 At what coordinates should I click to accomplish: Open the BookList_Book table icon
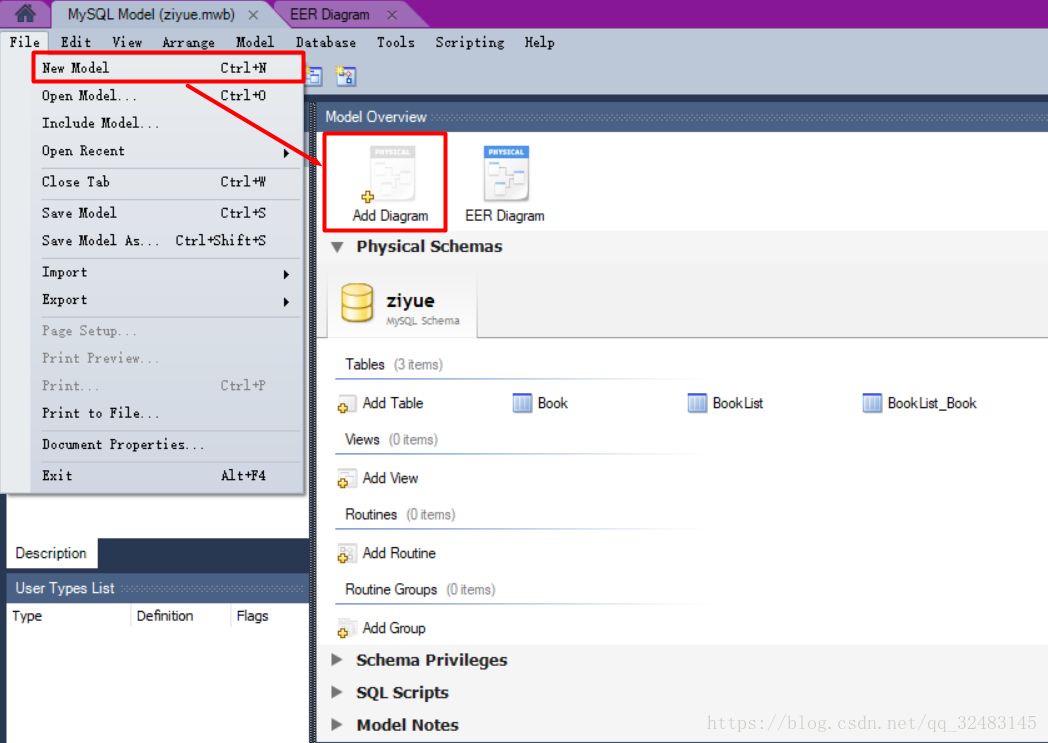[872, 403]
